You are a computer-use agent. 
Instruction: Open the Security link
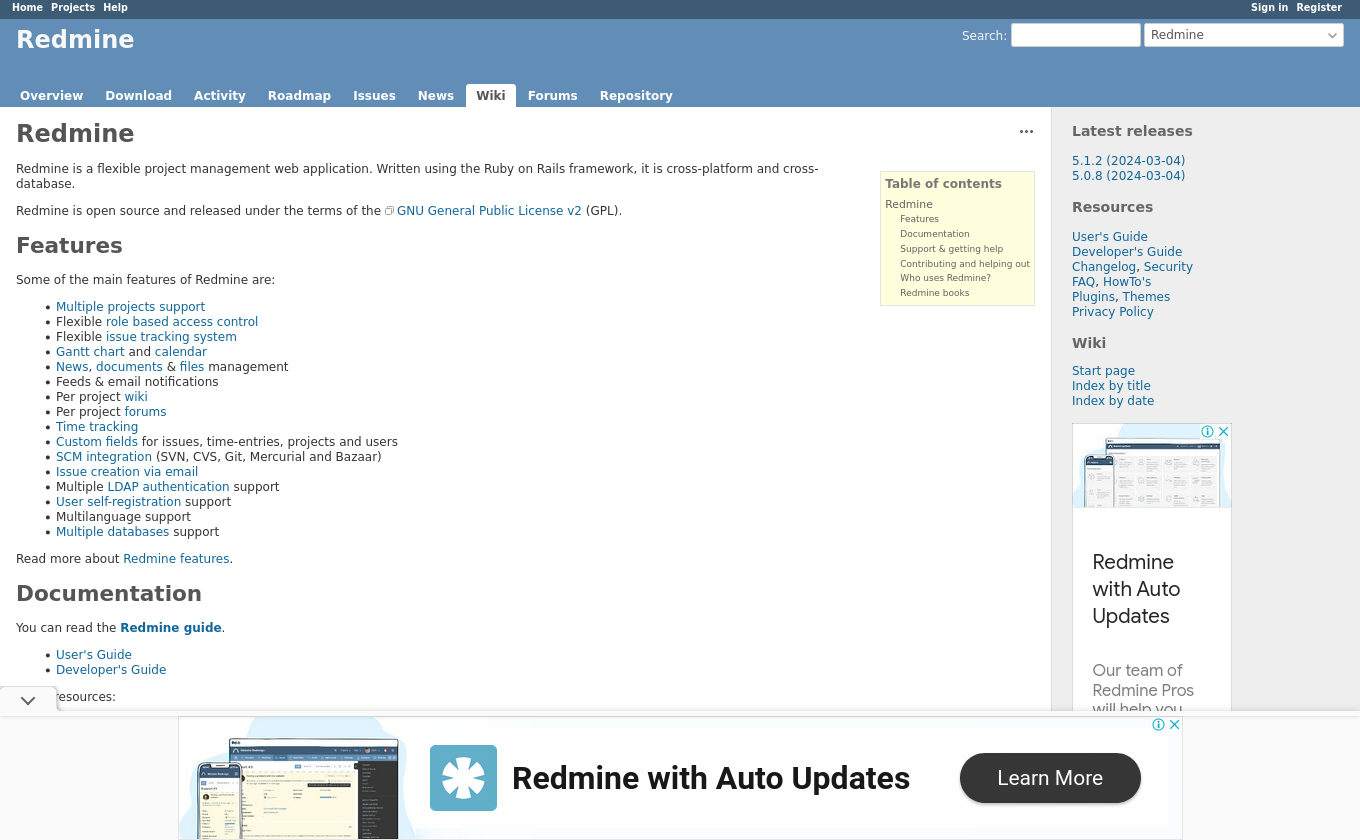click(x=1168, y=267)
